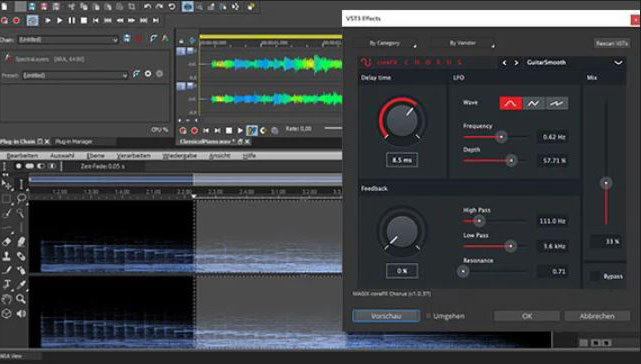The width and height of the screenshot is (641, 364).
Task: Click the red delete icon beside Chain dropdown
Action: [x=139, y=39]
